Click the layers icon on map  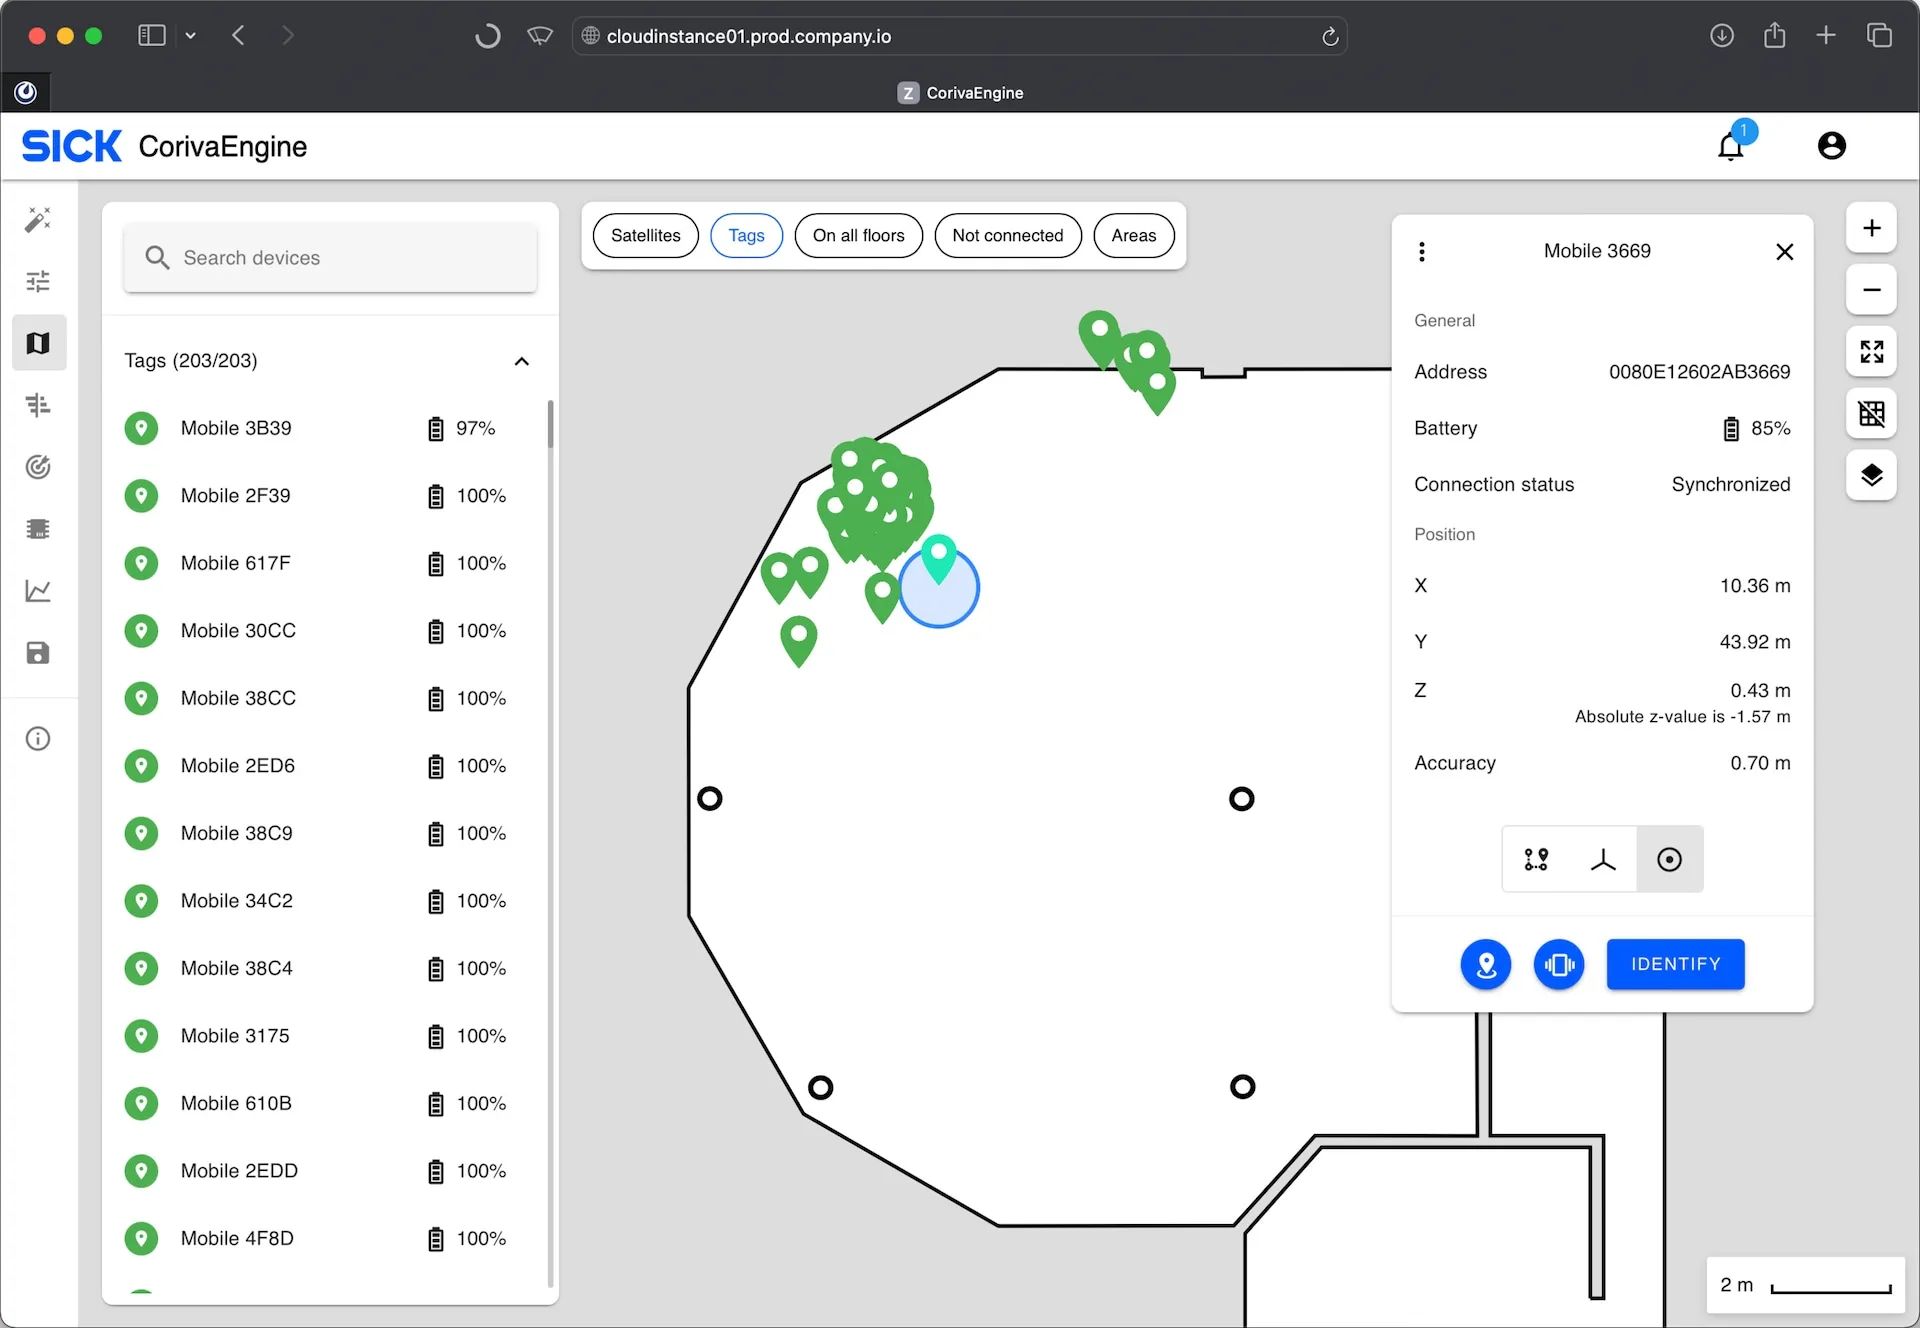coord(1871,474)
